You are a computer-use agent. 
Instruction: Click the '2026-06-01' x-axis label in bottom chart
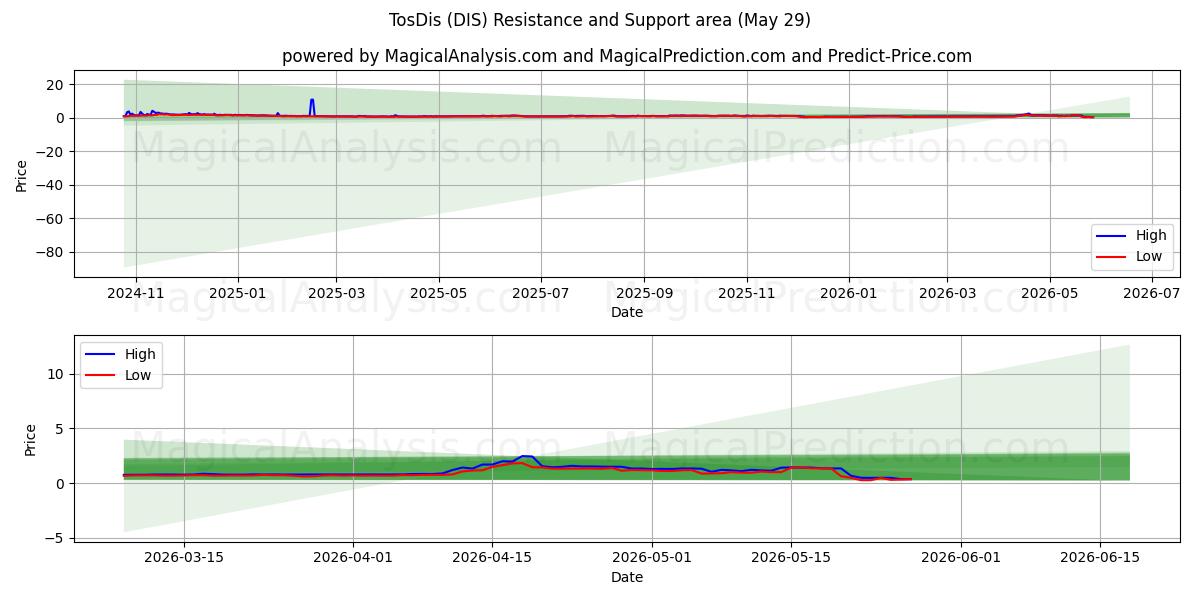click(961, 559)
